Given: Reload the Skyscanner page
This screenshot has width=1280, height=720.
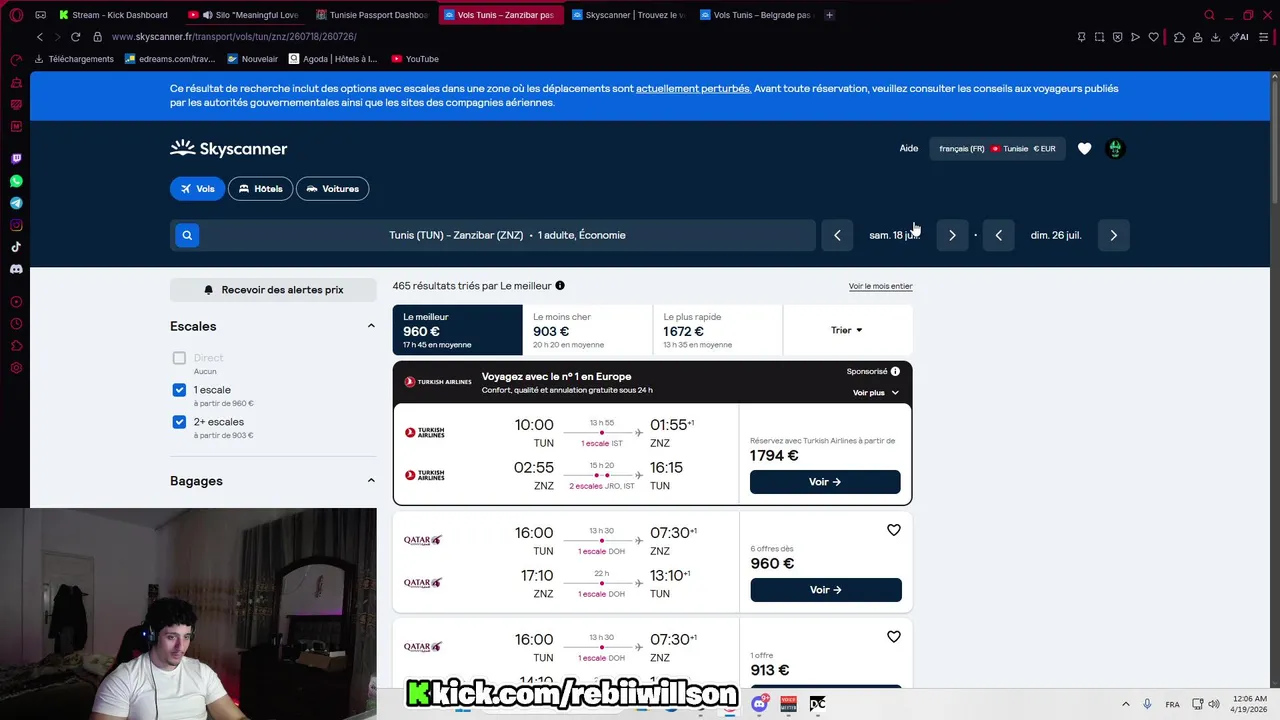Looking at the screenshot, I should (75, 37).
